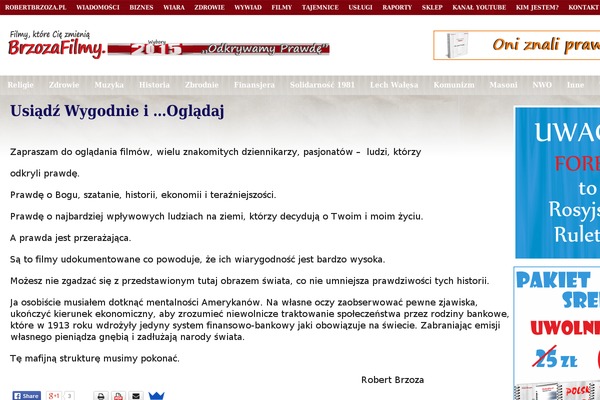Click the line 'A prawda jest przerażająca.'
This screenshot has height=400, width=600.
(x=70, y=238)
